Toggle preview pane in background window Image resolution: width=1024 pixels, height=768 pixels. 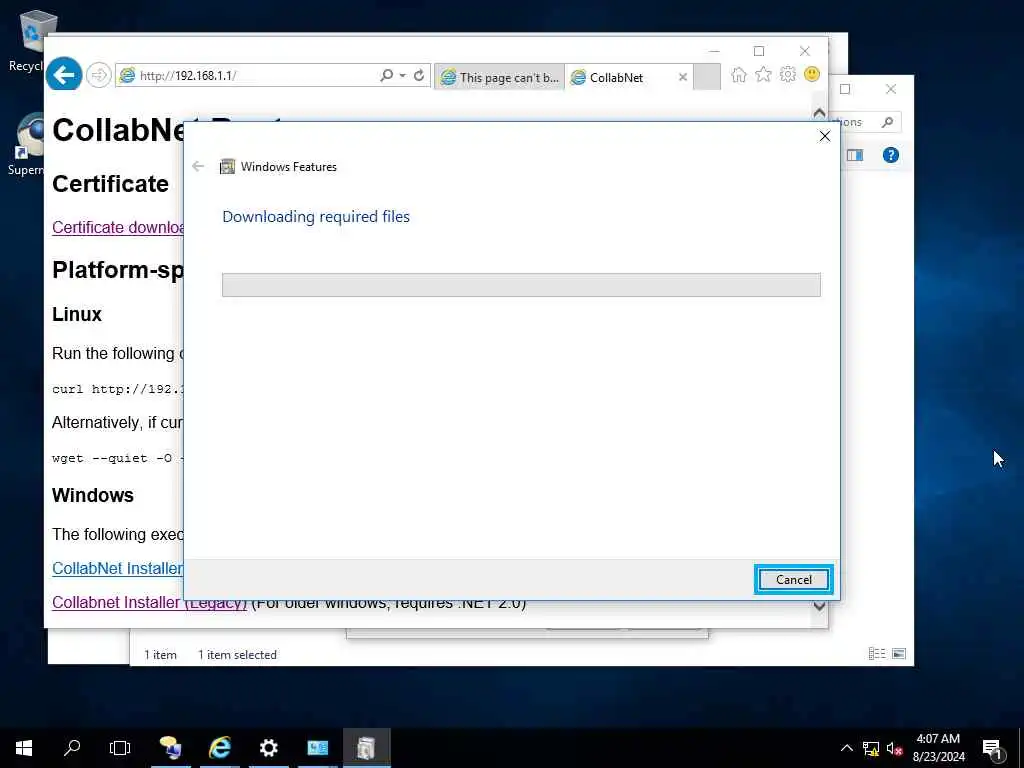(855, 155)
